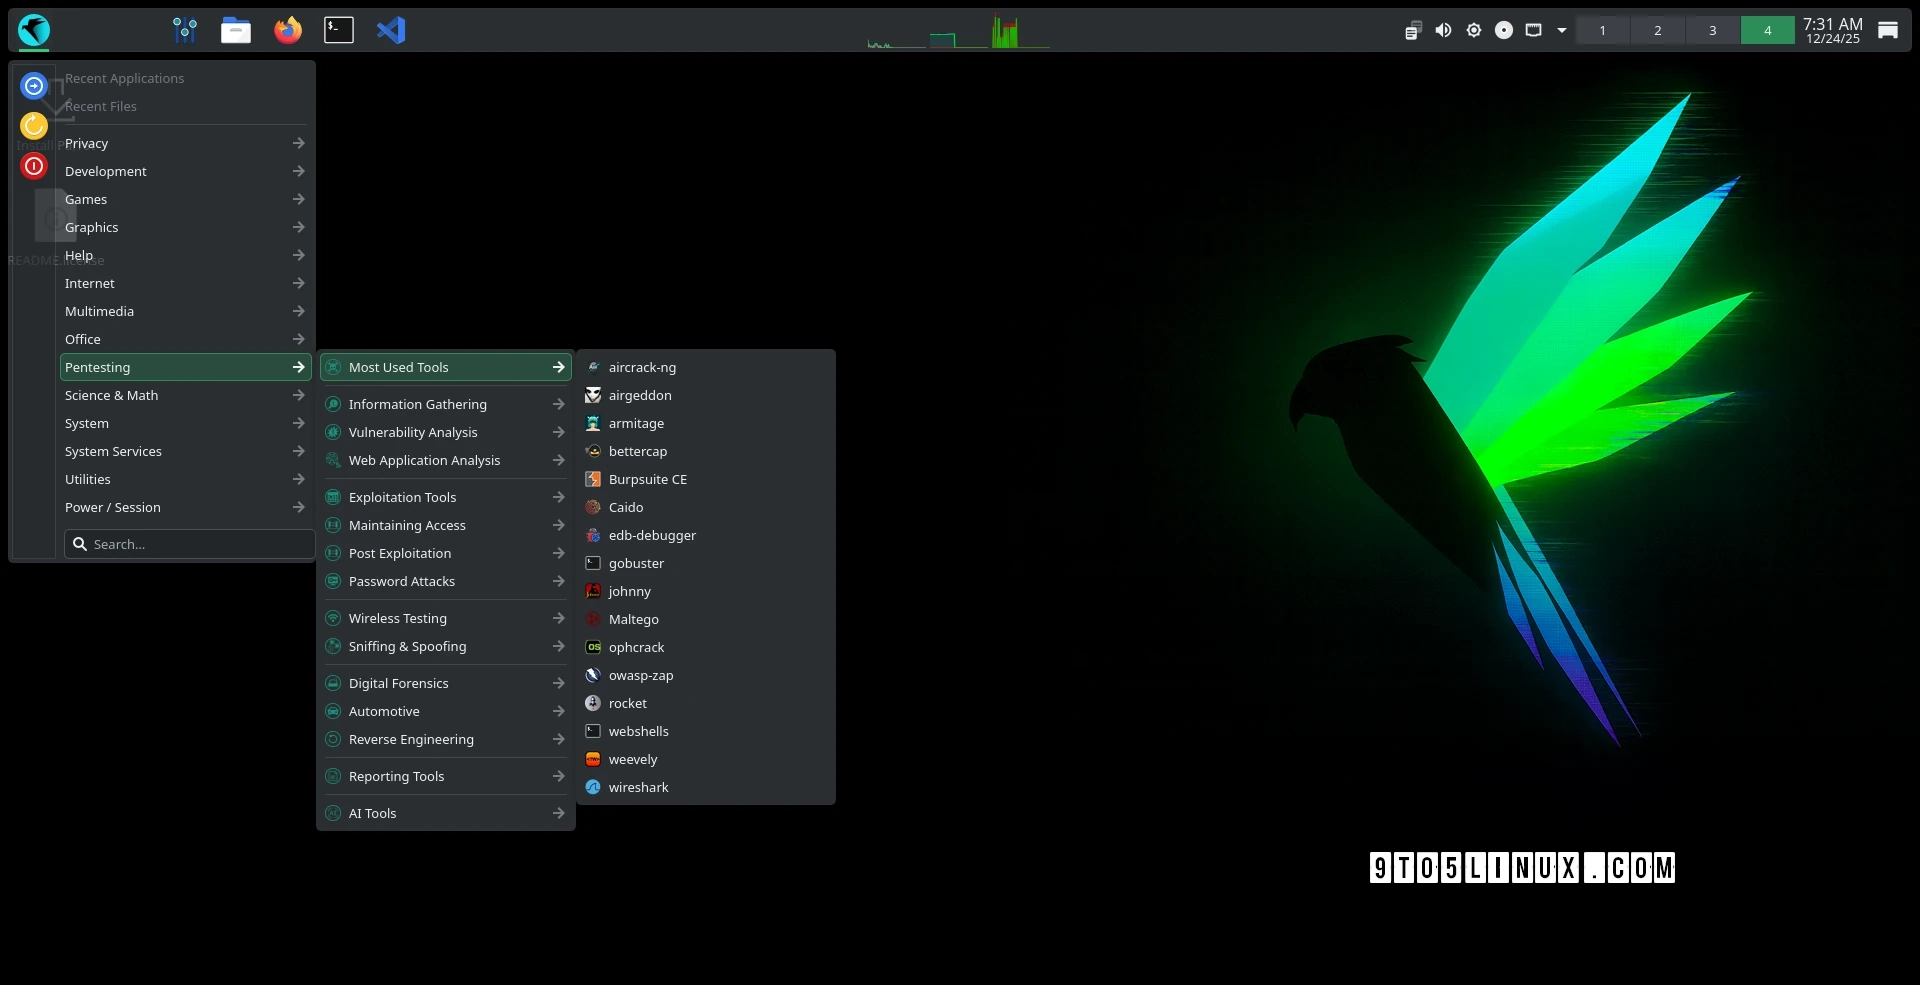Click inside the menu search field
The image size is (1920, 985).
click(190, 543)
